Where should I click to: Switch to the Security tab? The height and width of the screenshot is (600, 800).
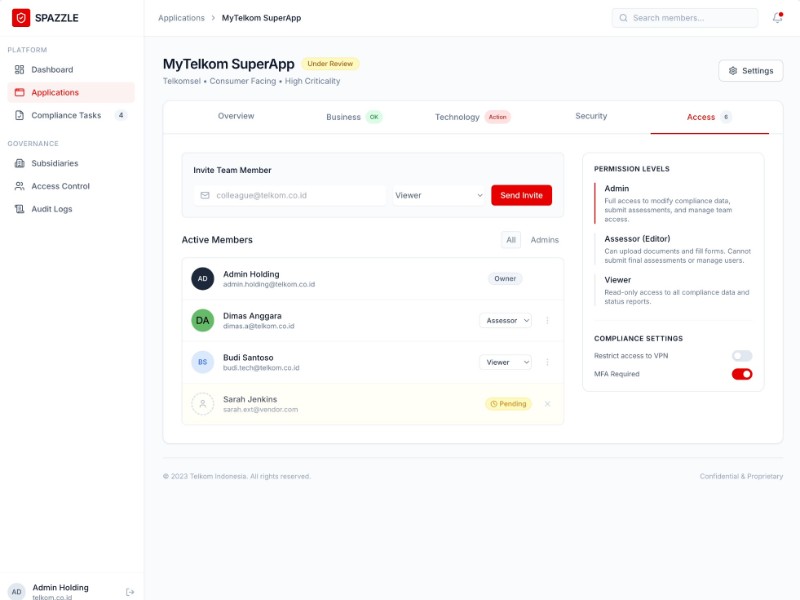point(591,117)
